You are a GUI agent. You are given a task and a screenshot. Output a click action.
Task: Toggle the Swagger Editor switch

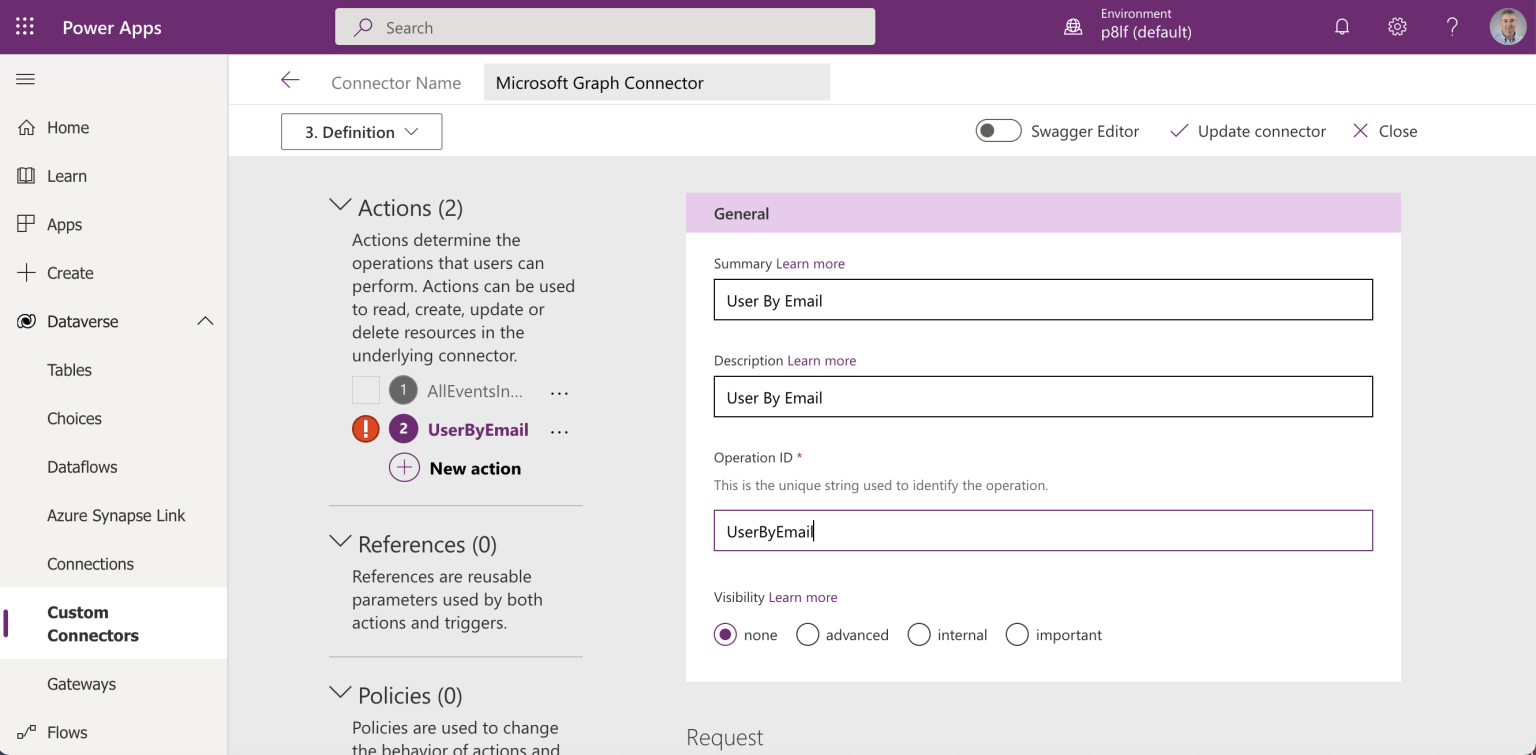[x=998, y=131]
